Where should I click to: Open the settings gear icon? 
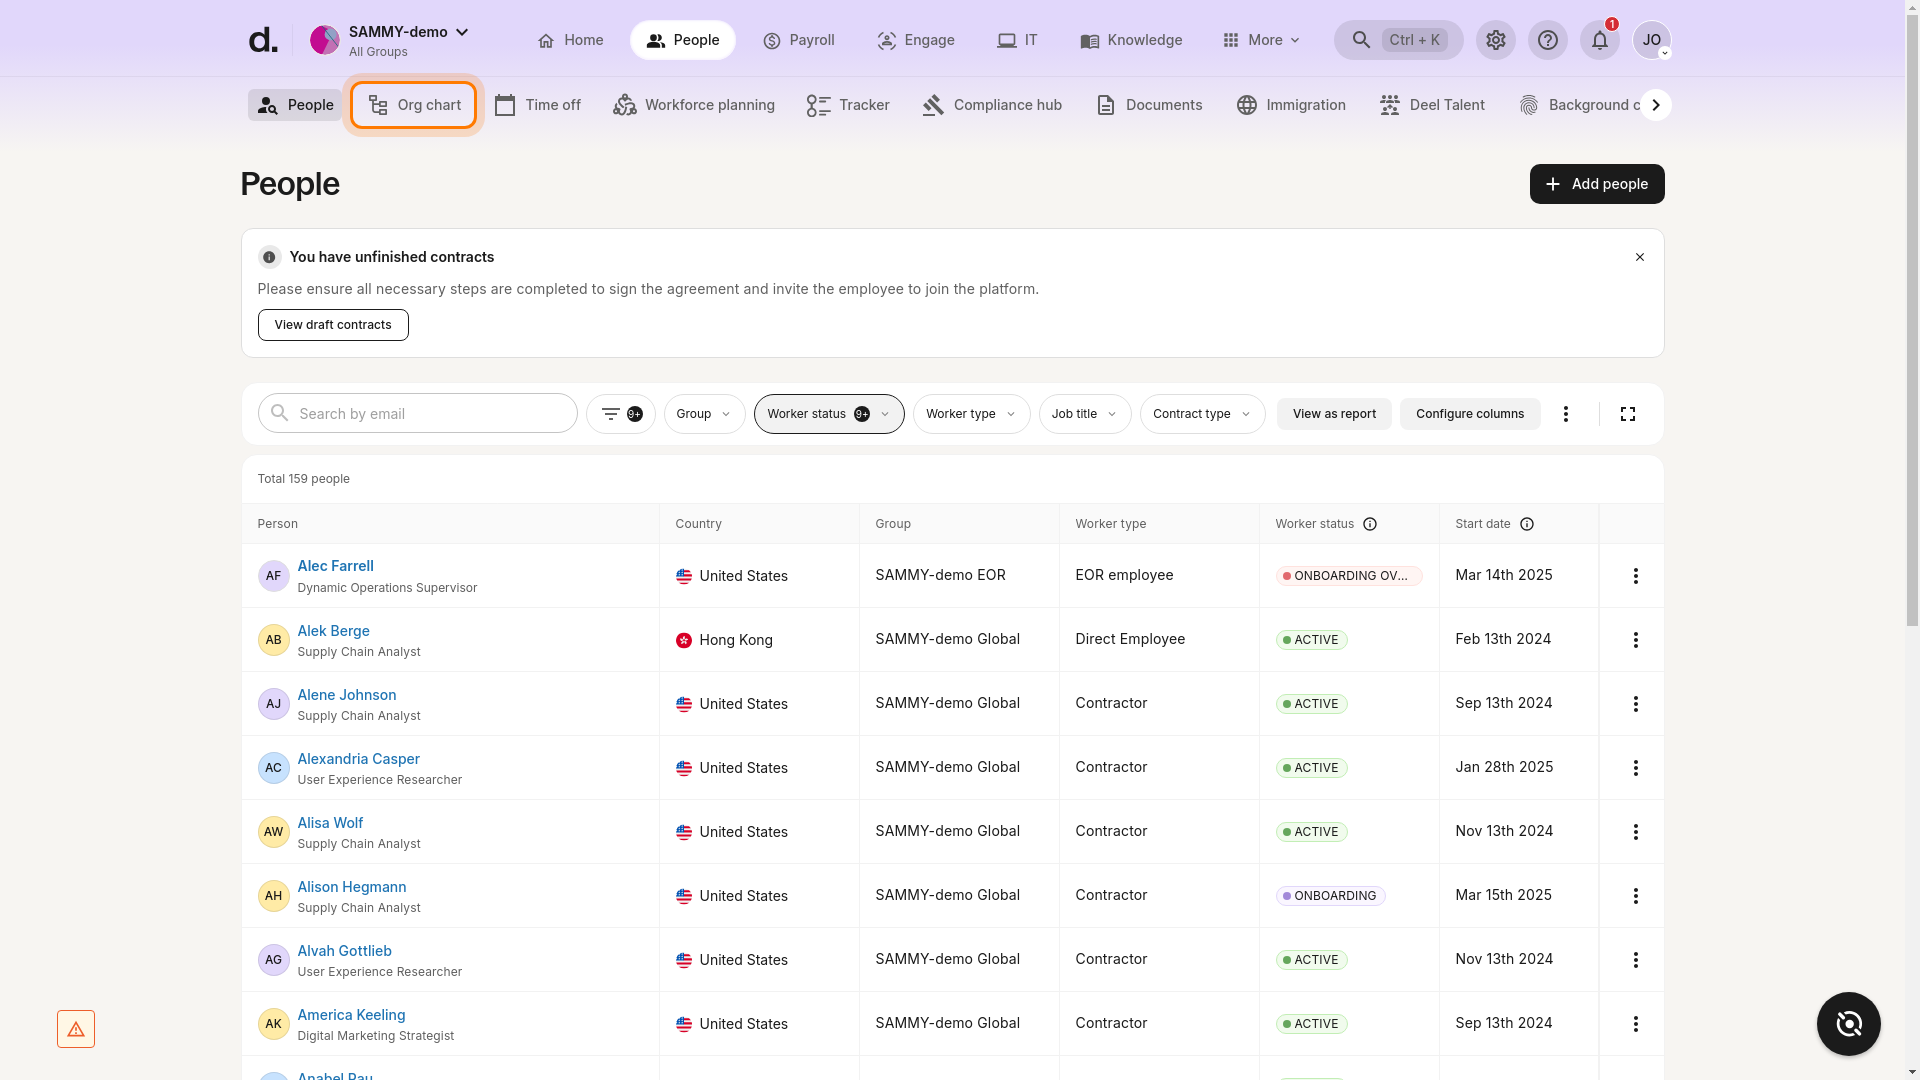[1495, 40]
